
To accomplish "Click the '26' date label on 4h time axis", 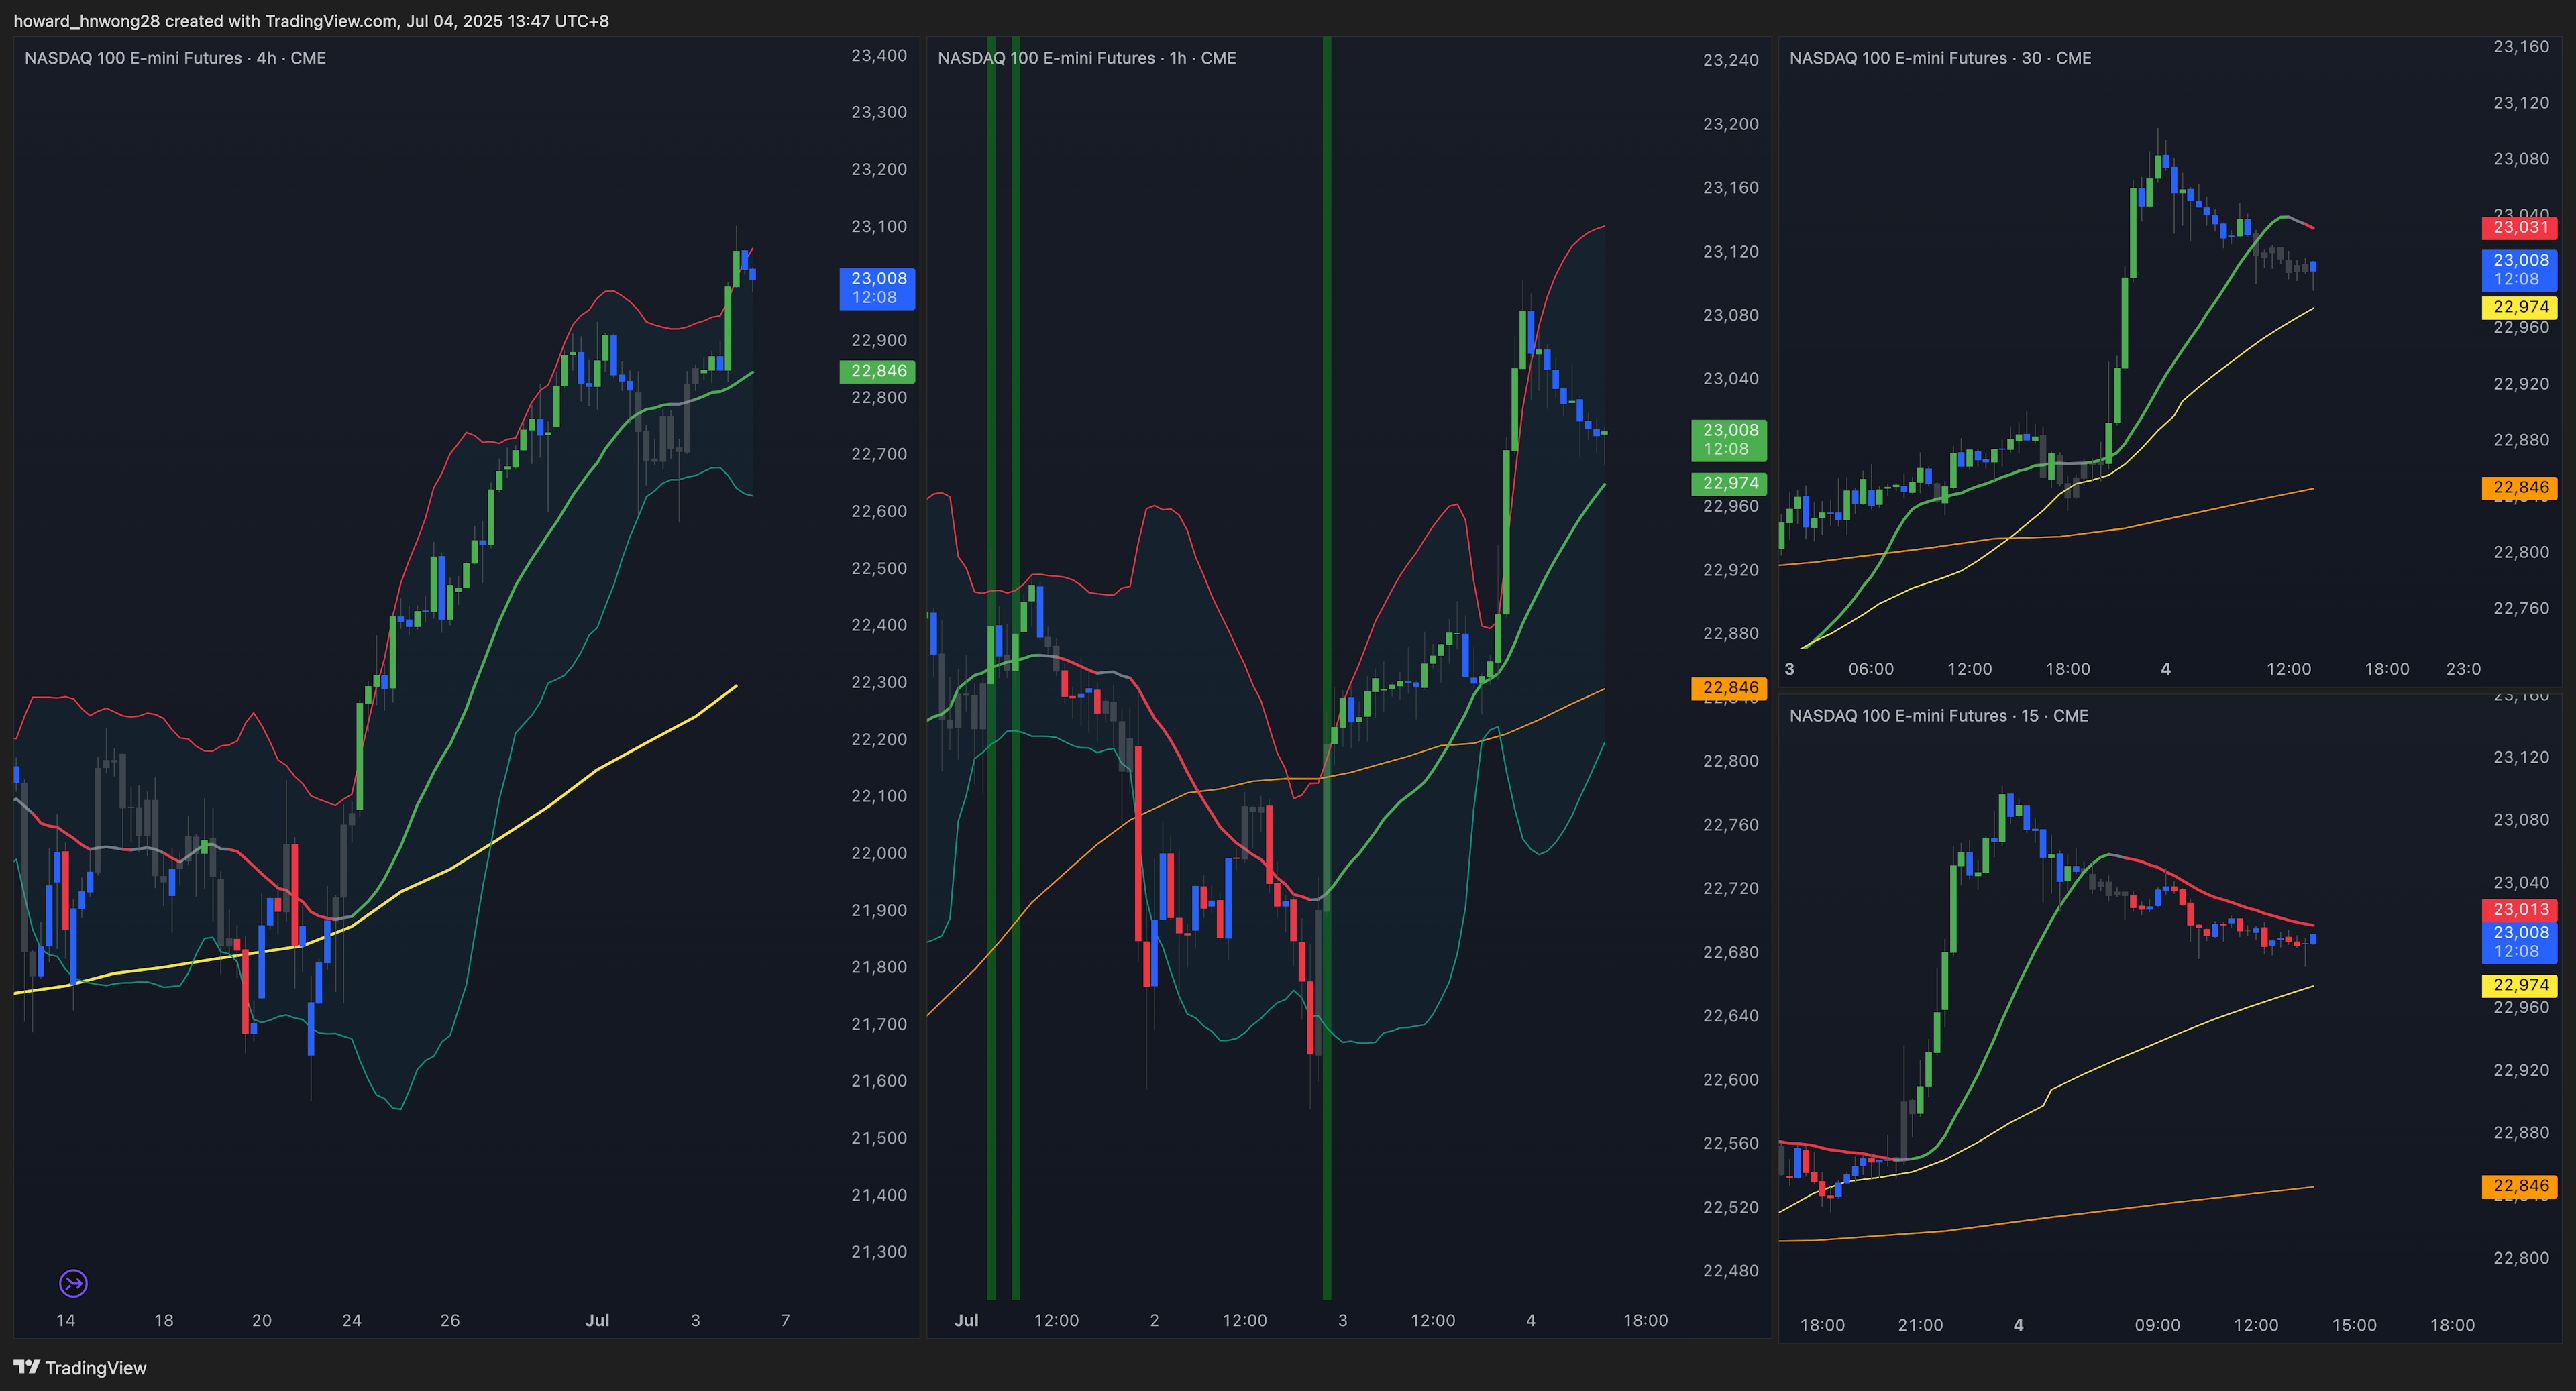I will point(450,1320).
